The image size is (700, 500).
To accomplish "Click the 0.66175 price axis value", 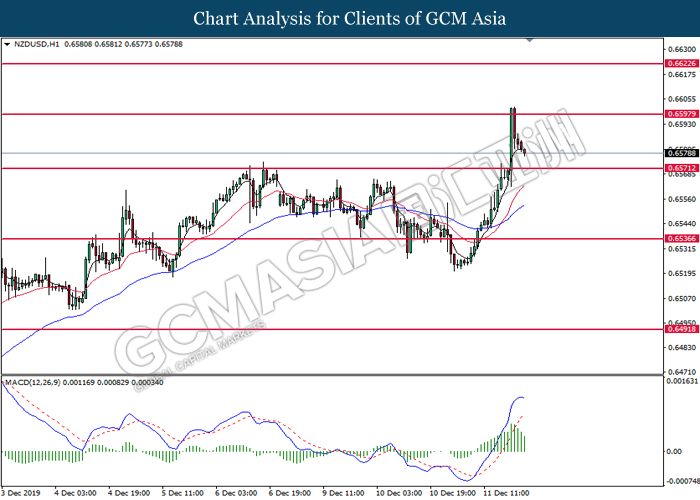I will 682,74.
